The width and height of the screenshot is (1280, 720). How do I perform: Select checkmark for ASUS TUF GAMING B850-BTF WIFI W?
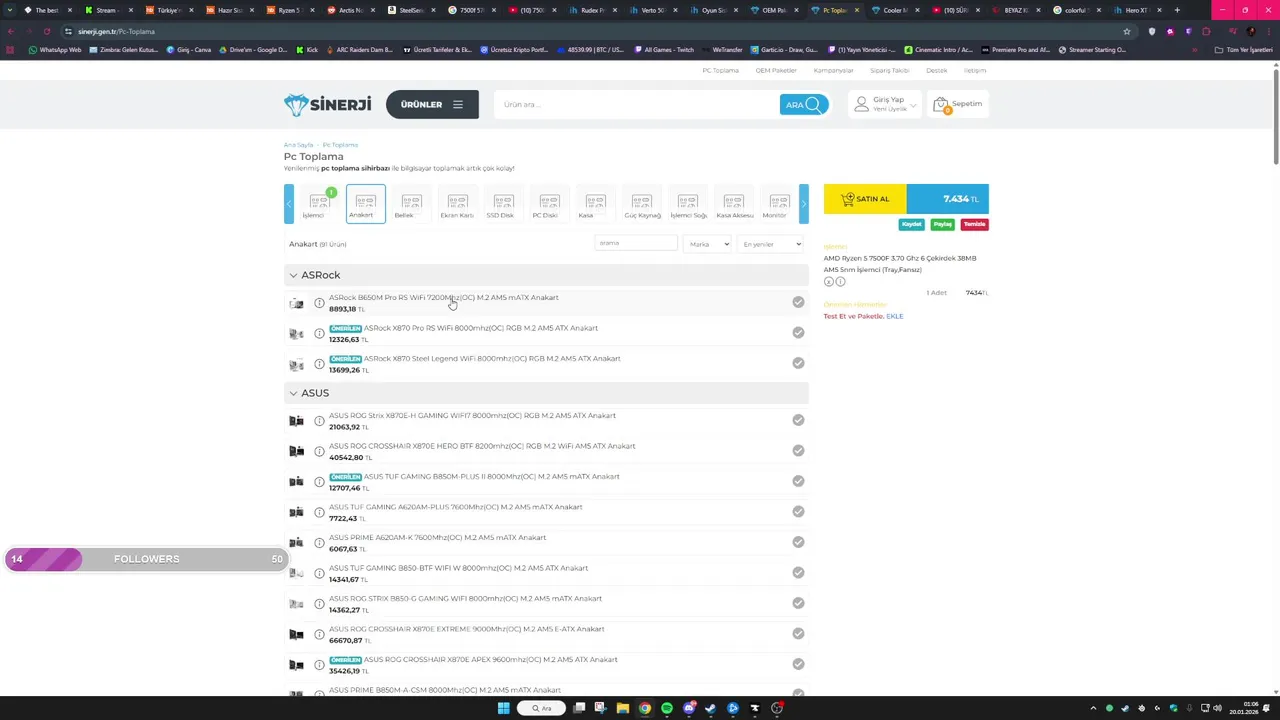pyautogui.click(x=798, y=572)
